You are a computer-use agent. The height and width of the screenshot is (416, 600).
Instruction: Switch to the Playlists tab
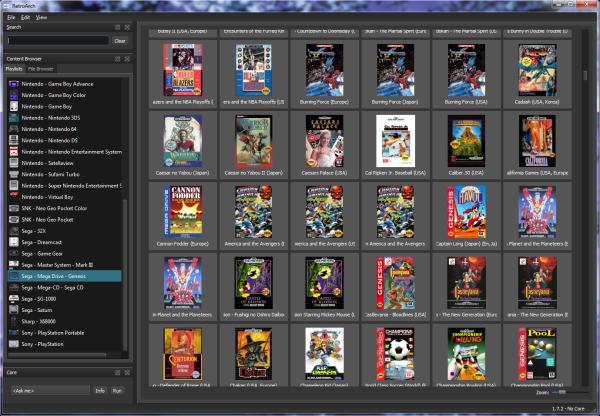point(14,69)
